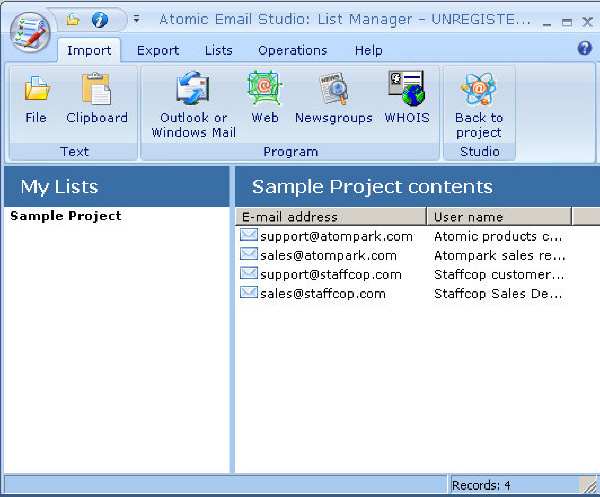The height and width of the screenshot is (497, 600).
Task: Open the Lists ribbon tab
Action: click(x=218, y=51)
